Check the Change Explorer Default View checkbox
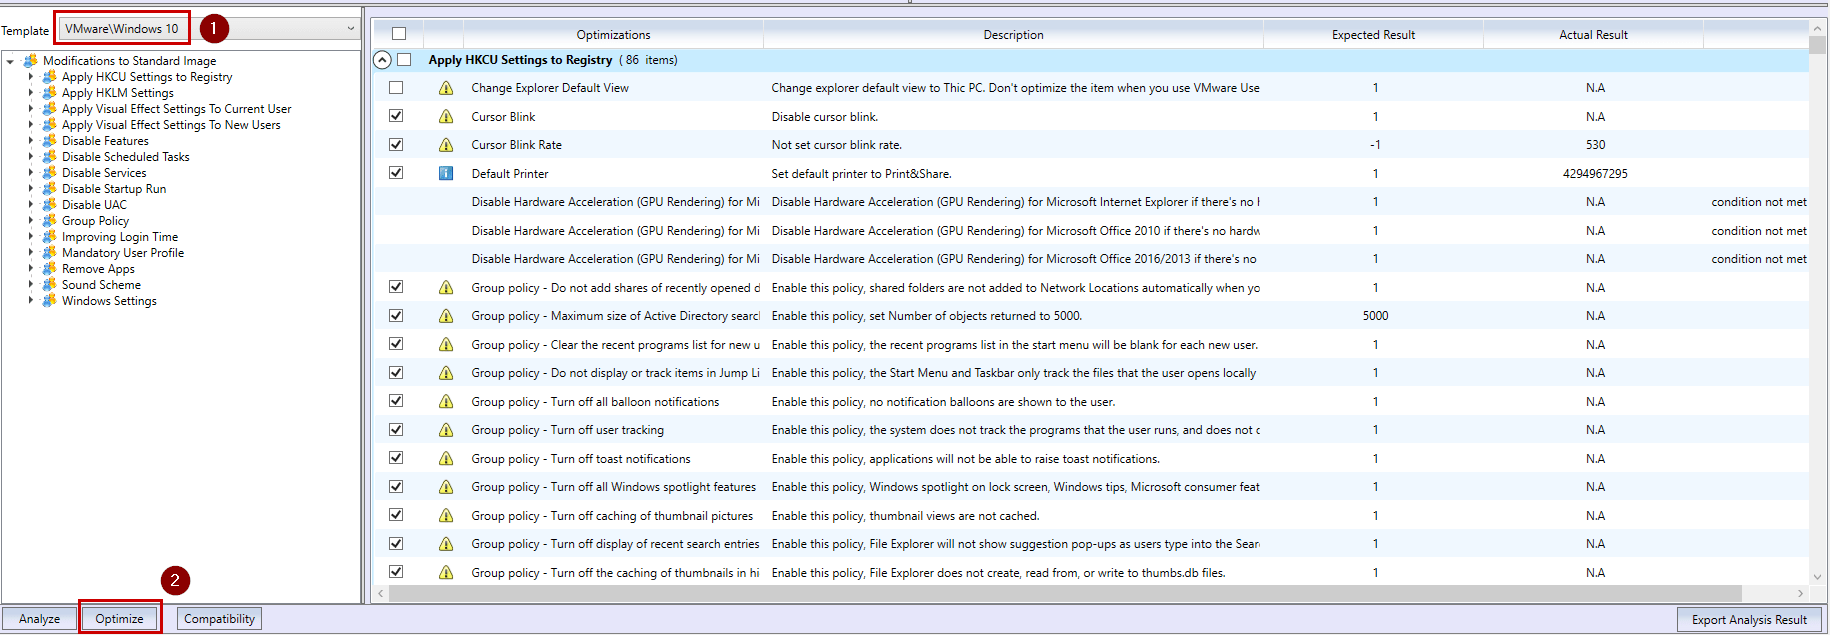This screenshot has width=1830, height=635. tap(396, 88)
